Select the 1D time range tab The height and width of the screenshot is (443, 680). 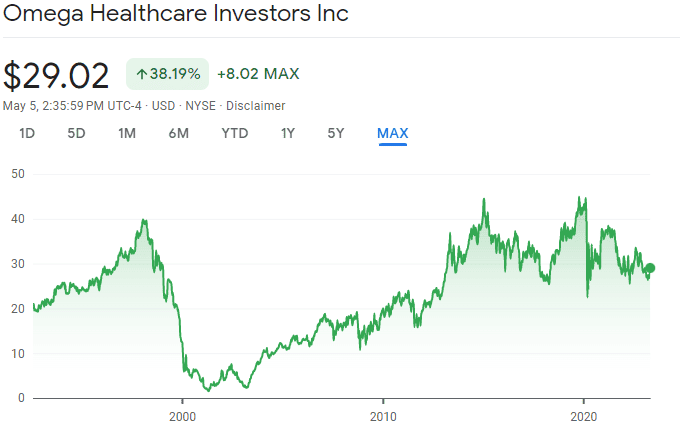pos(27,134)
